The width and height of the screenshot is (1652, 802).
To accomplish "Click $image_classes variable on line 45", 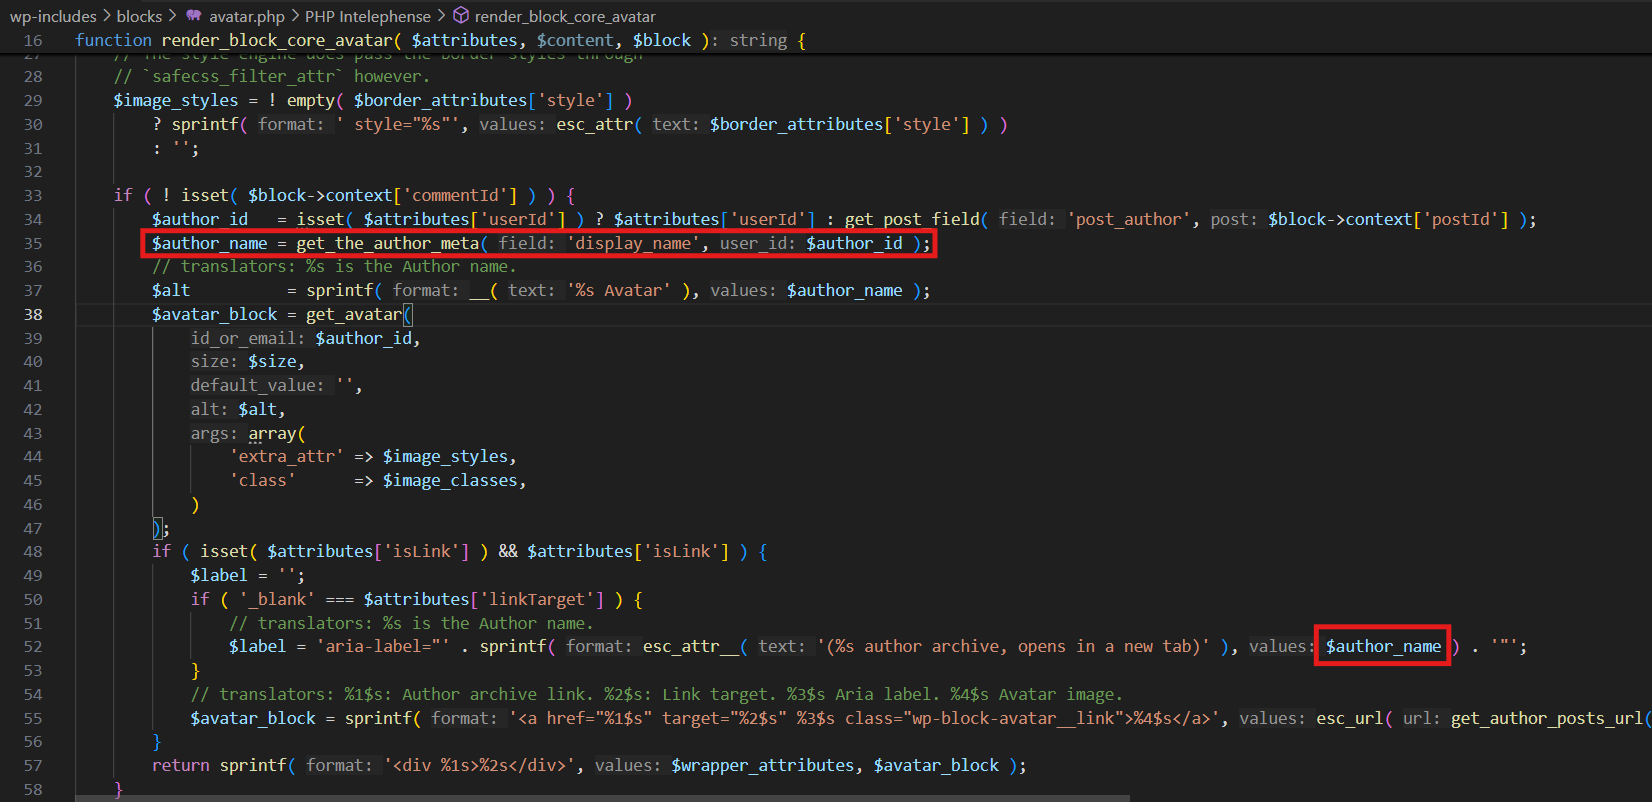I will pos(450,481).
